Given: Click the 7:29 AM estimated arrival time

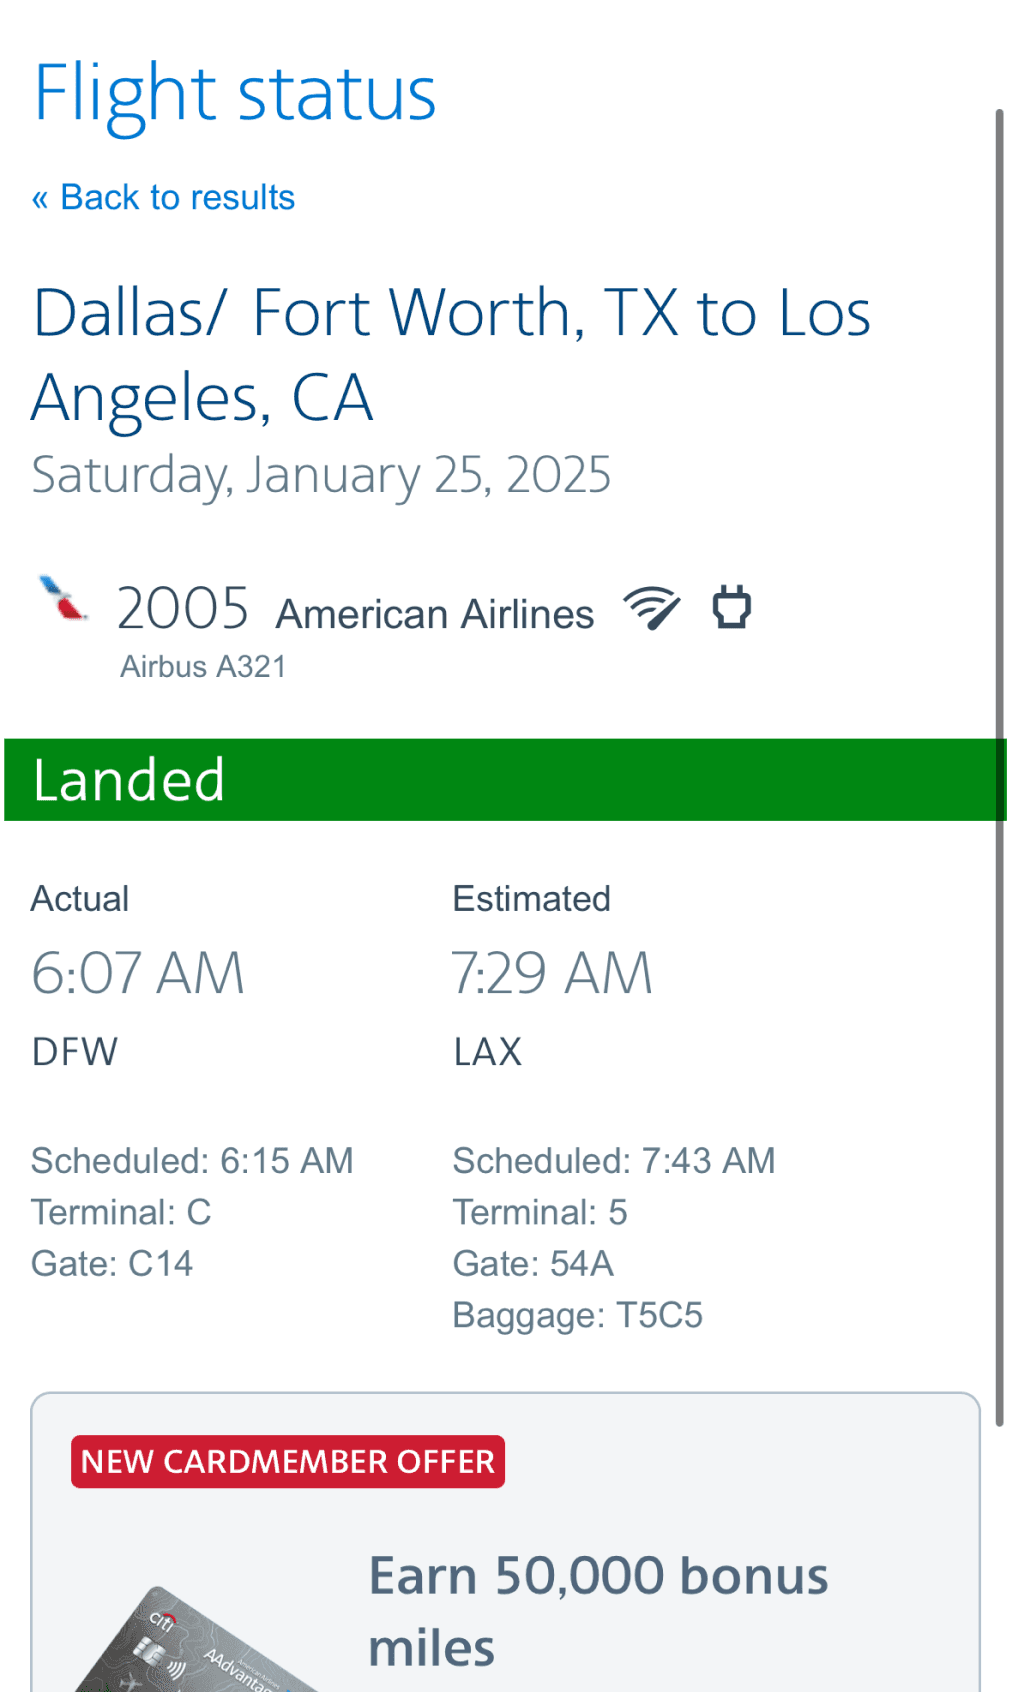Looking at the screenshot, I should (551, 973).
